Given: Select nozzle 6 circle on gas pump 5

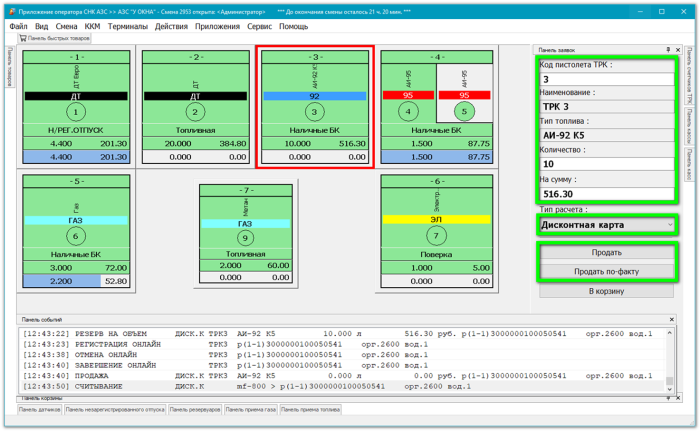Looking at the screenshot, I should 75,236.
